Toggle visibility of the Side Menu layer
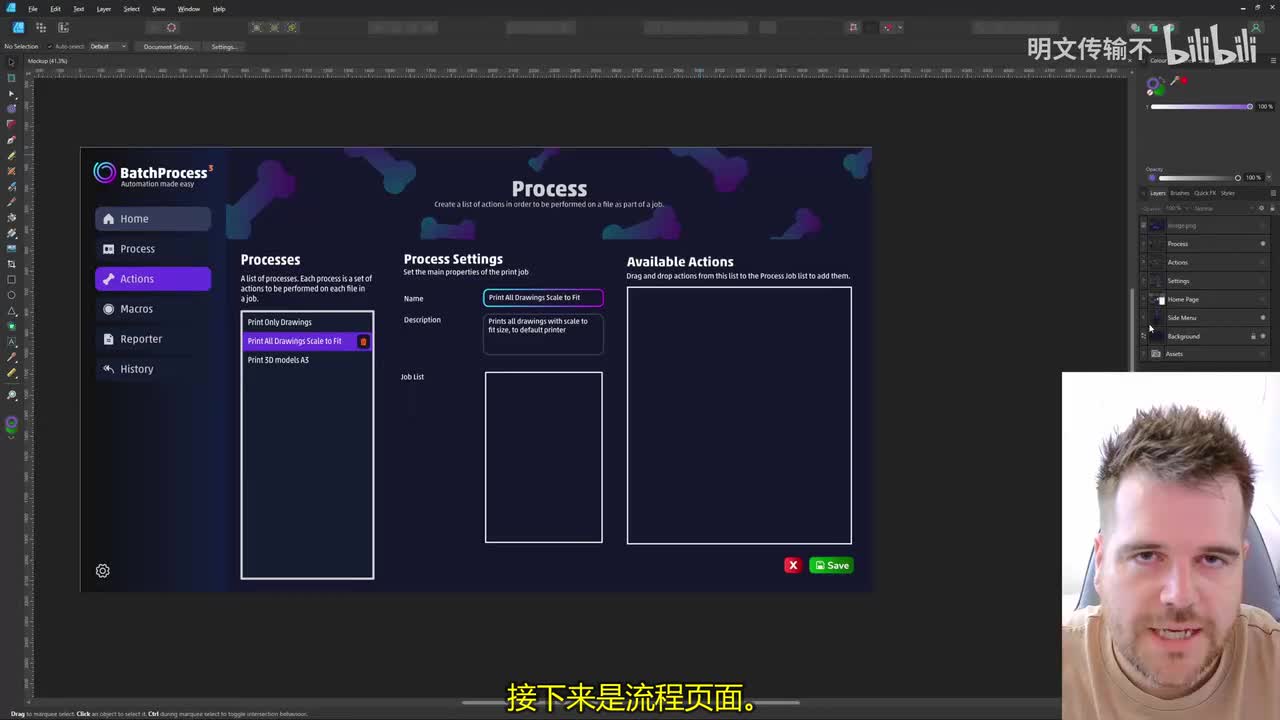The height and width of the screenshot is (720, 1280). 1263,317
